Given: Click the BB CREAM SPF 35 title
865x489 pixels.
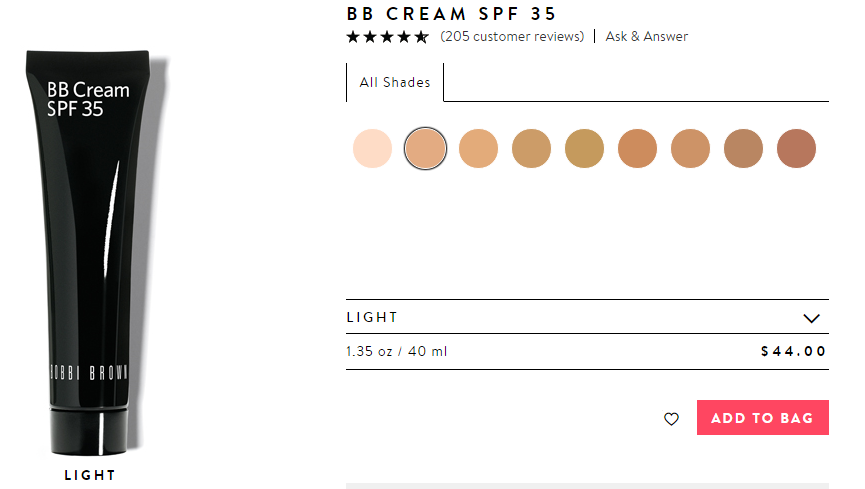Looking at the screenshot, I should tap(451, 14).
